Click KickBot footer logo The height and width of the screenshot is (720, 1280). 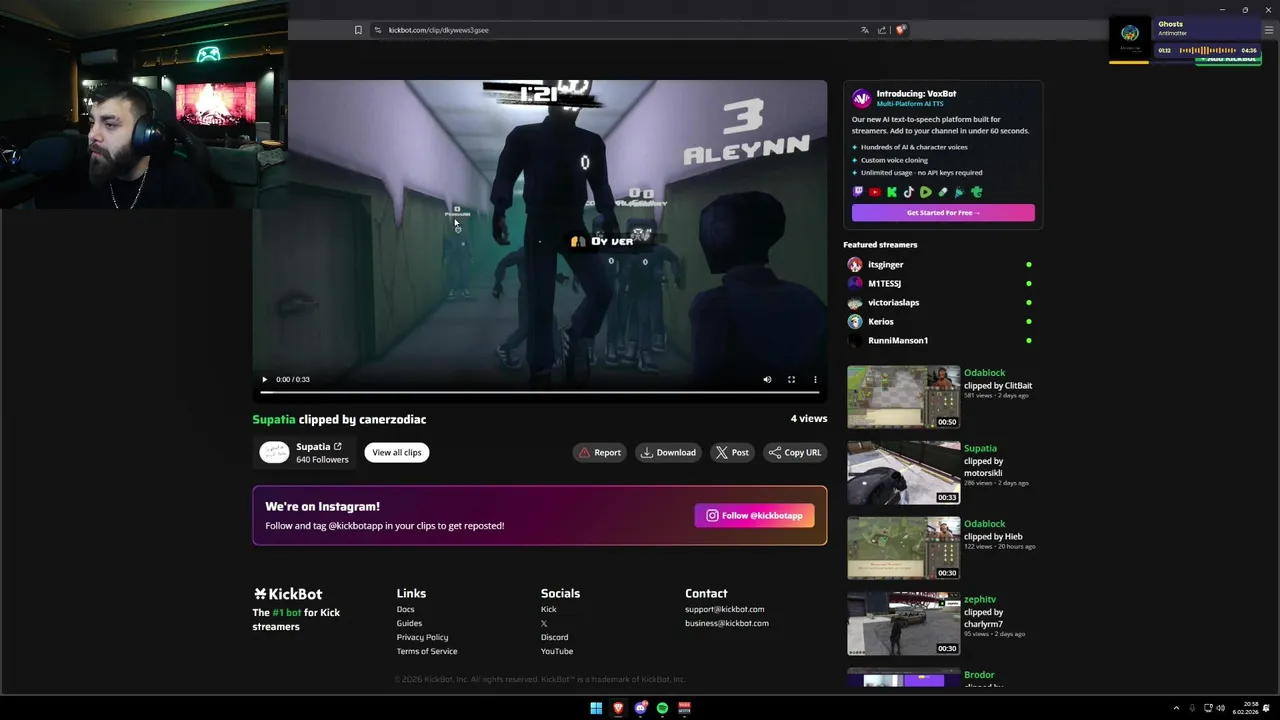(288, 594)
